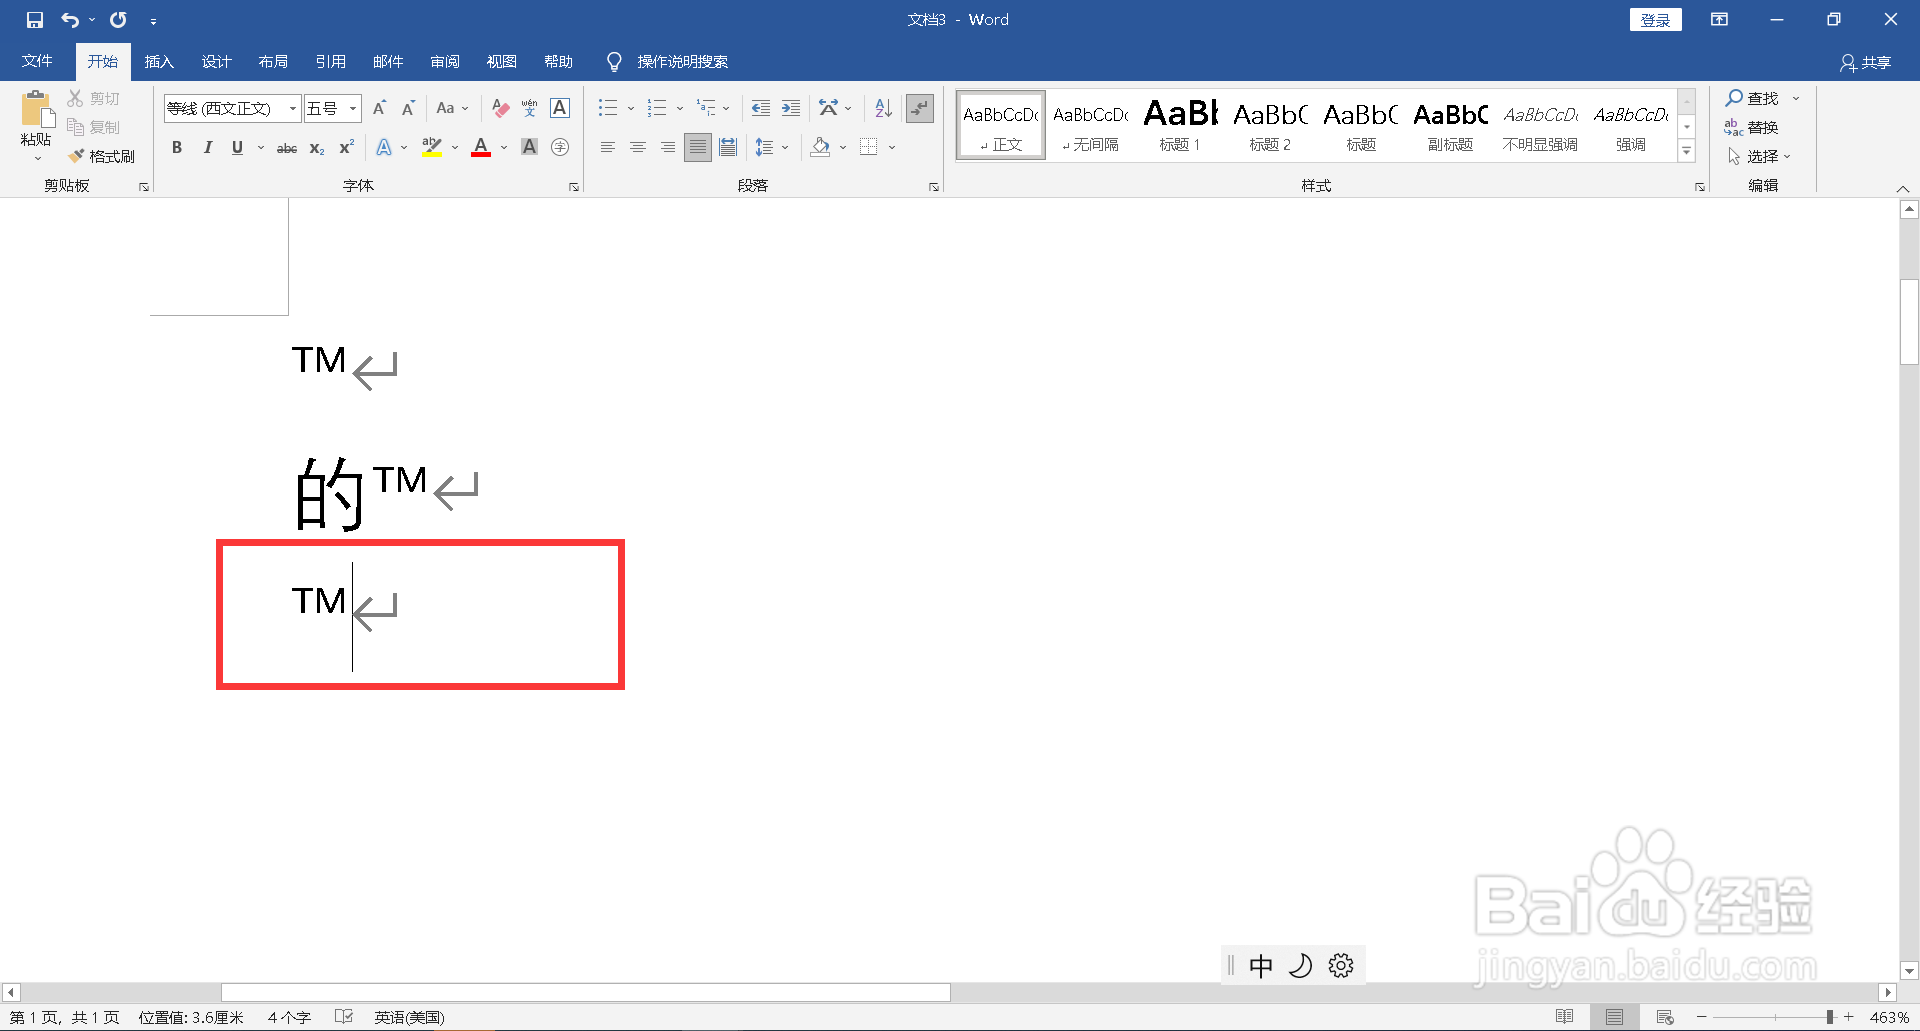Expand underline style options arrow
The image size is (1920, 1031).
click(261, 147)
